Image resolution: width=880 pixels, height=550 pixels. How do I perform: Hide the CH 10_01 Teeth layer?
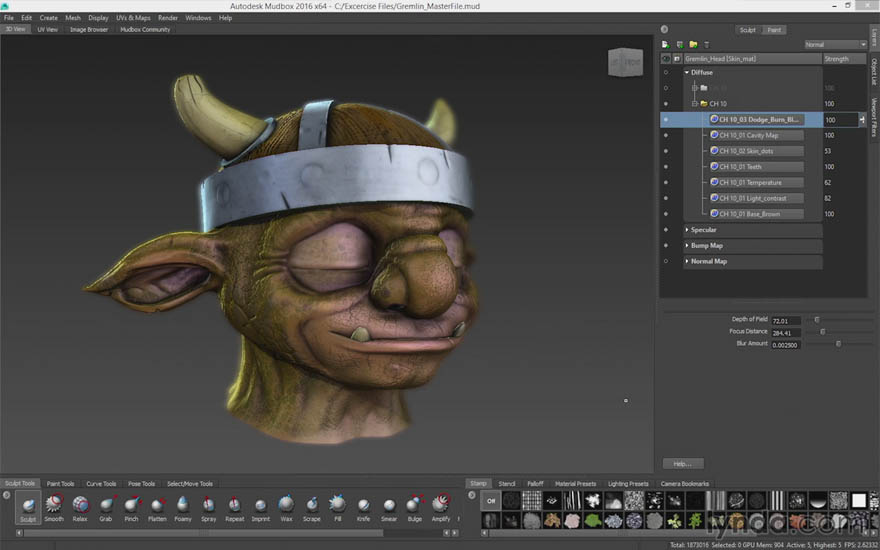[x=666, y=167]
